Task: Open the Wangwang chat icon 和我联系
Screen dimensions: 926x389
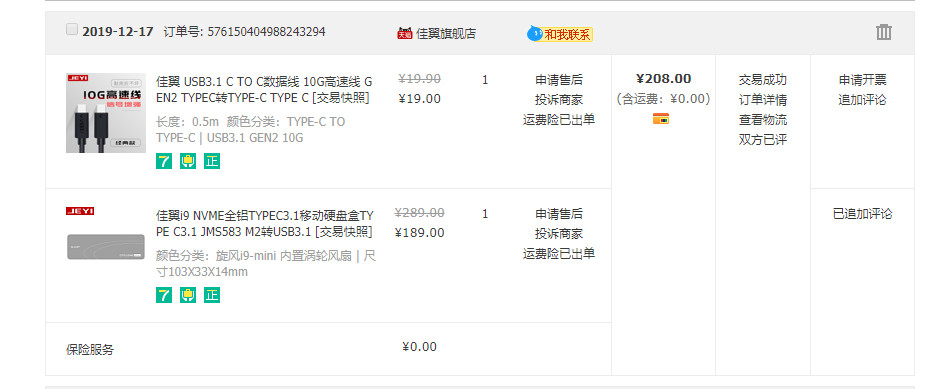Action: tap(559, 34)
